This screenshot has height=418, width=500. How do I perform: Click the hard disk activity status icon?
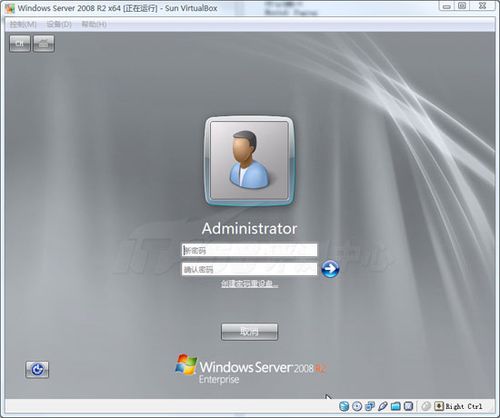click(x=344, y=406)
